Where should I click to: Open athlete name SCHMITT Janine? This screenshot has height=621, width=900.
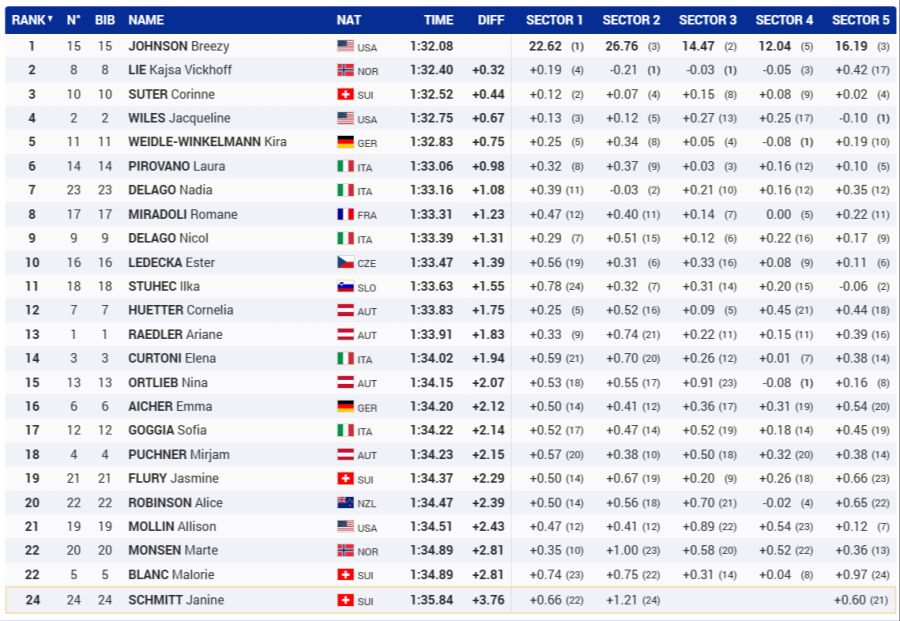[x=176, y=600]
